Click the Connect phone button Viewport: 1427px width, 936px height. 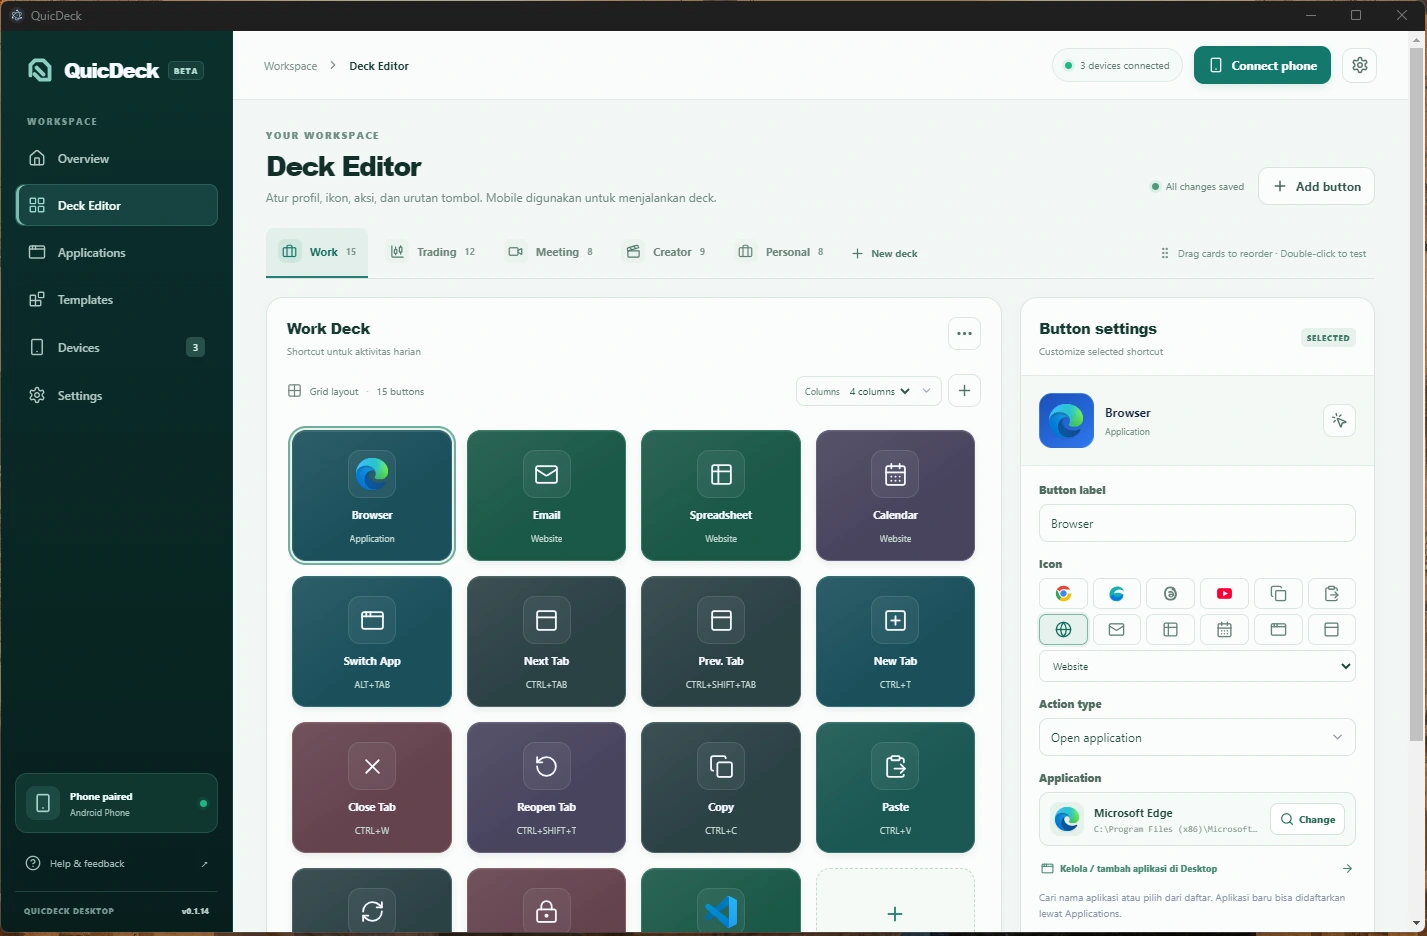tap(1262, 65)
